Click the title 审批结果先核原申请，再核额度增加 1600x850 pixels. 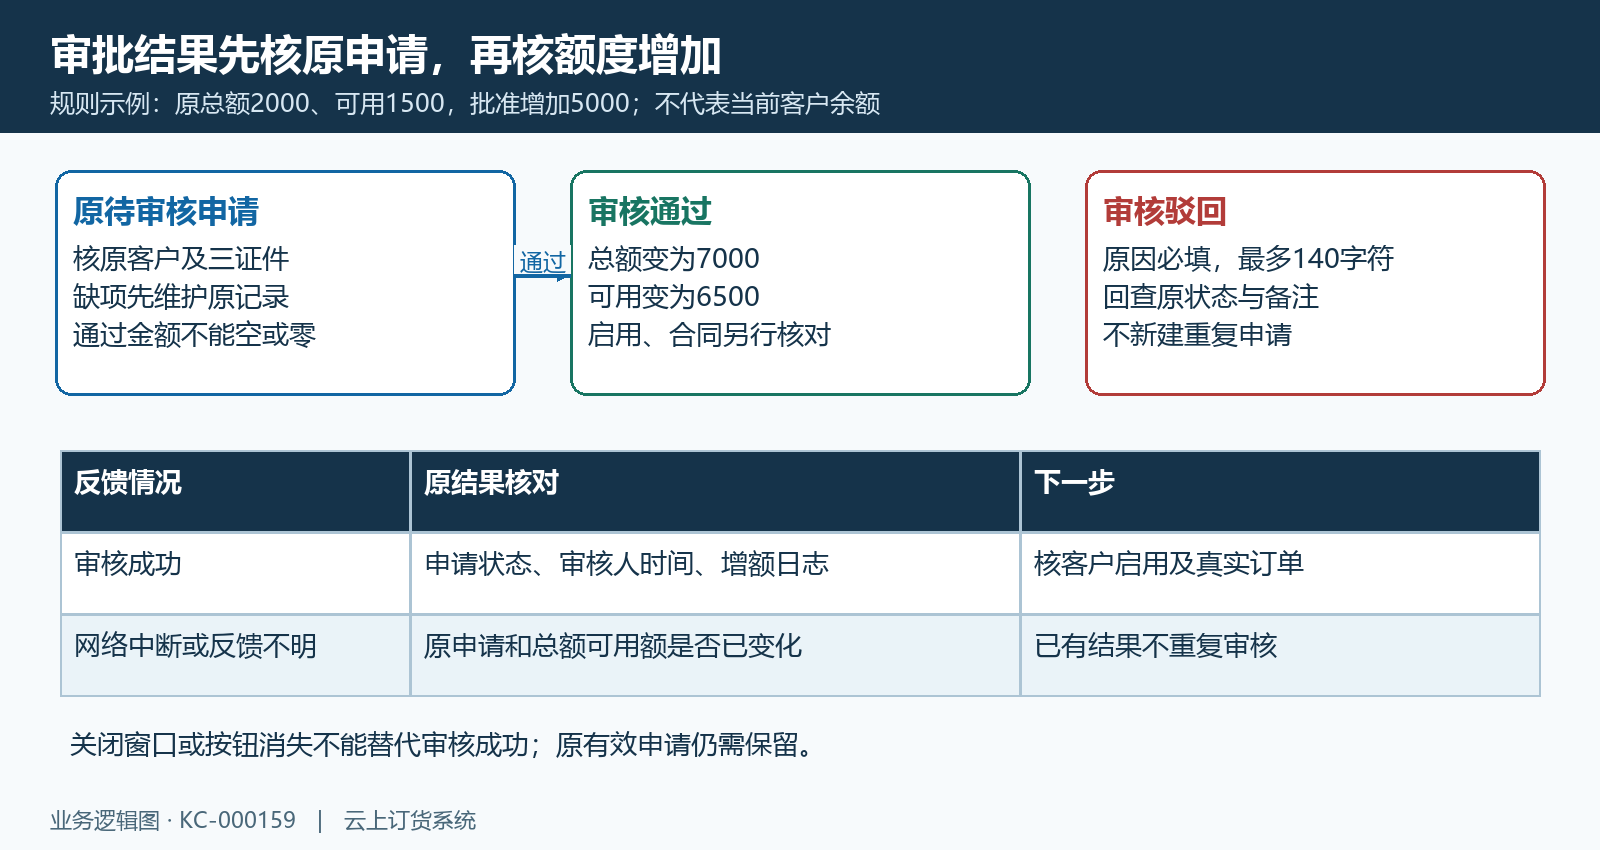pos(386,55)
